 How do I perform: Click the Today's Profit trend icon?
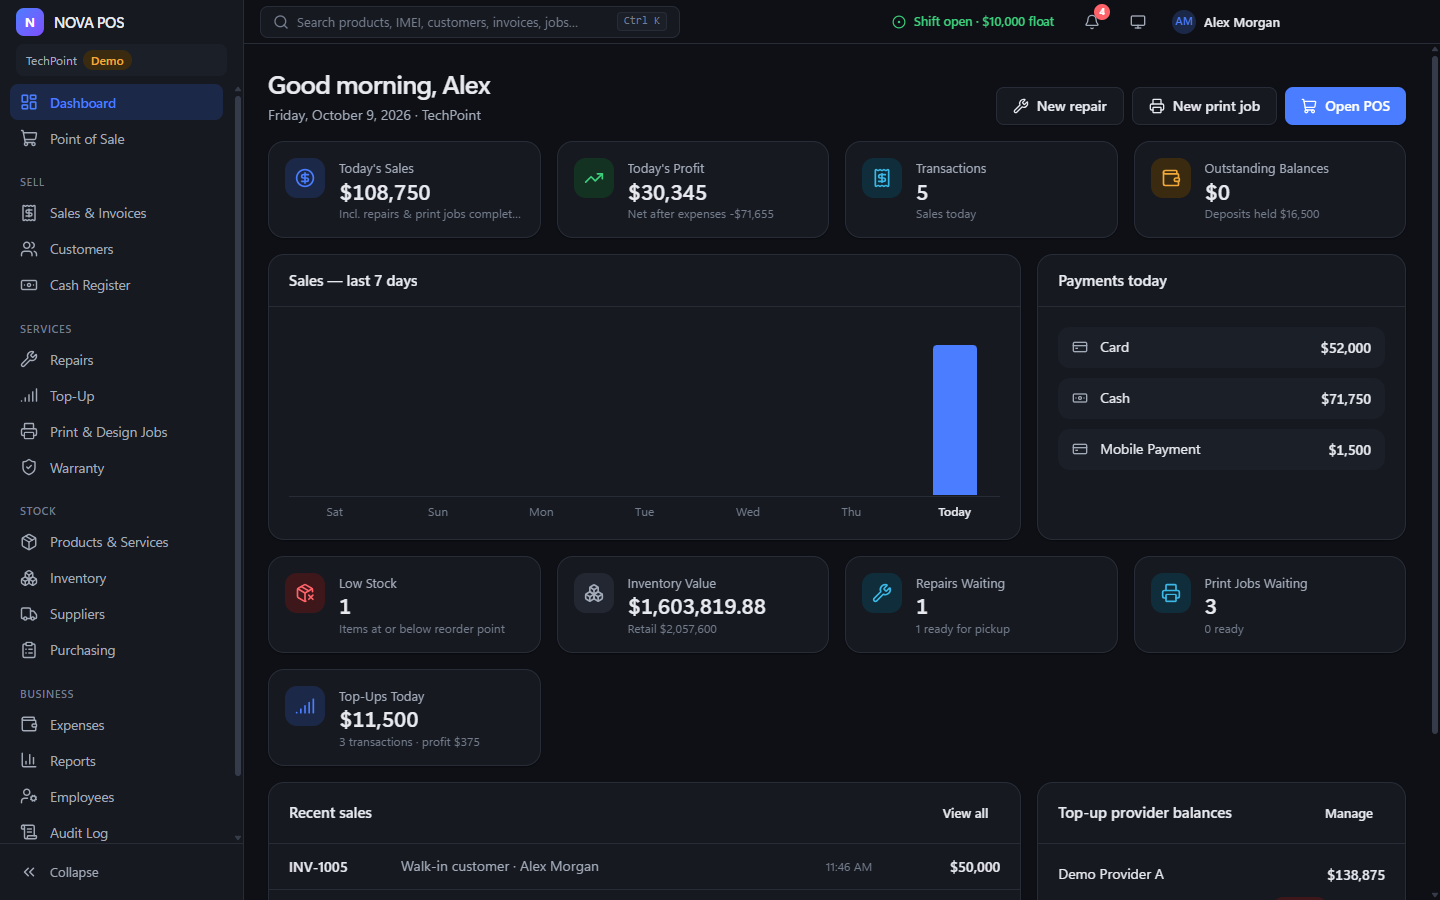tap(594, 178)
